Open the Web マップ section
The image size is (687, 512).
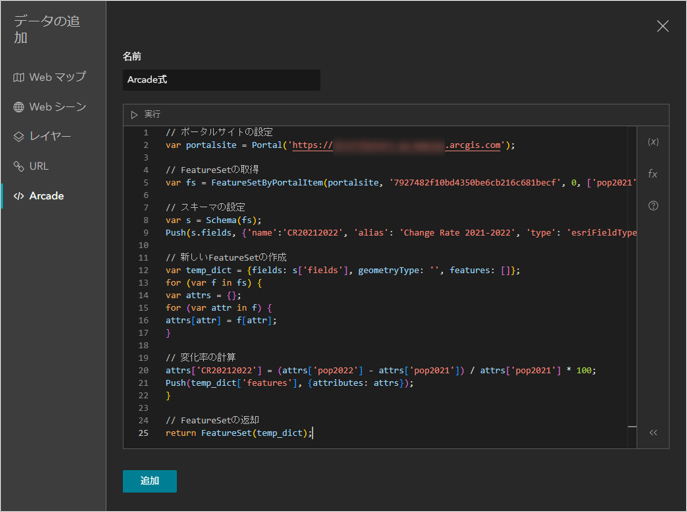pos(50,77)
